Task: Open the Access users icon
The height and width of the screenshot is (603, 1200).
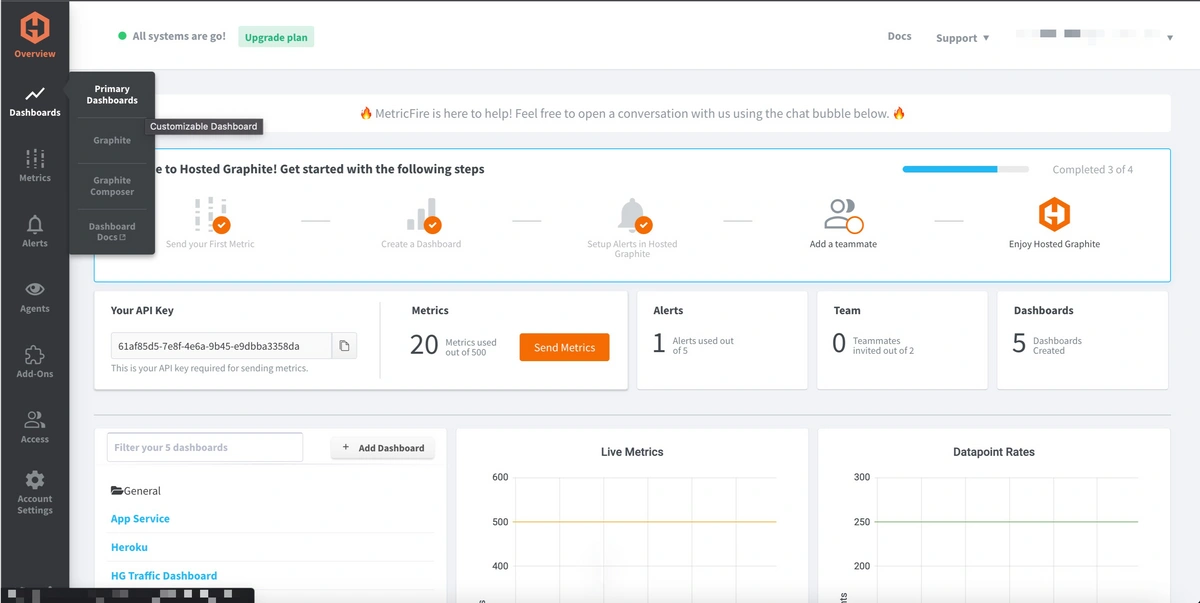Action: pyautogui.click(x=35, y=420)
